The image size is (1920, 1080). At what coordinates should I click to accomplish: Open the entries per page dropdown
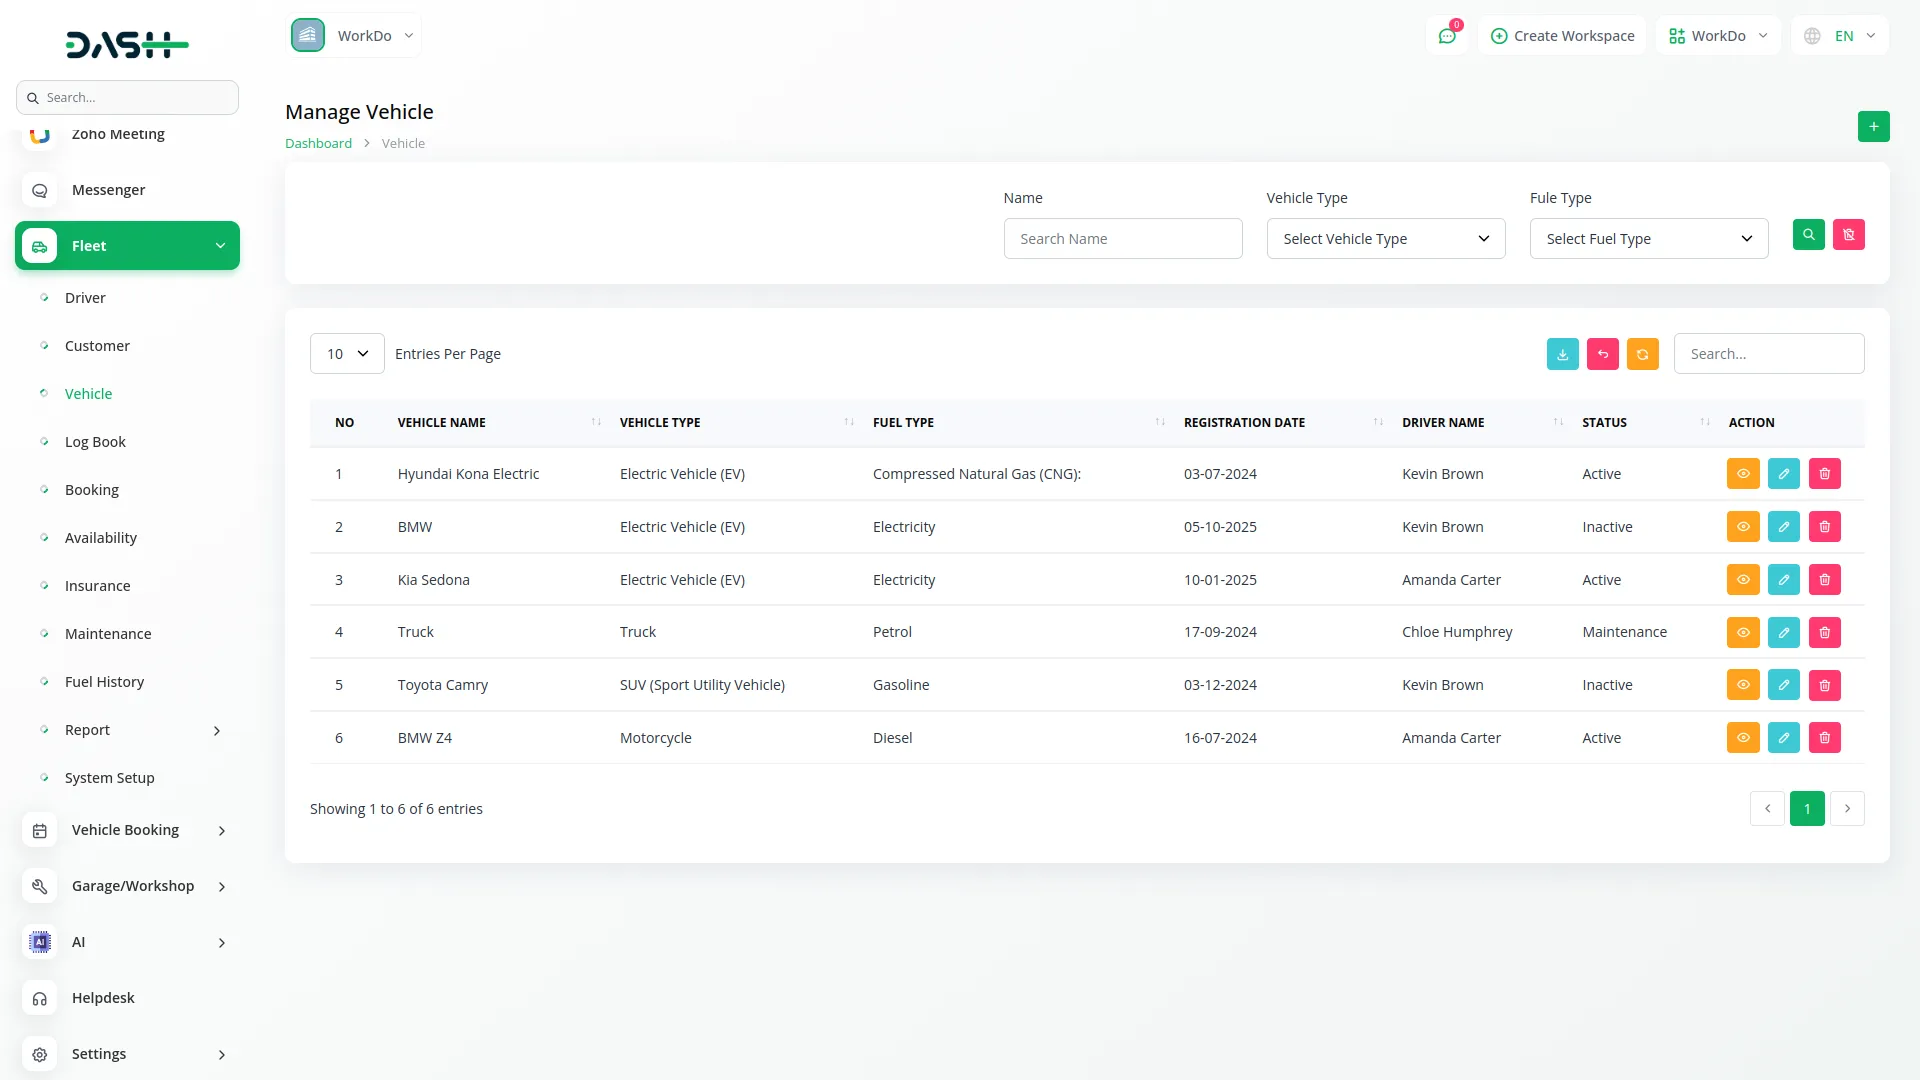pyautogui.click(x=347, y=354)
